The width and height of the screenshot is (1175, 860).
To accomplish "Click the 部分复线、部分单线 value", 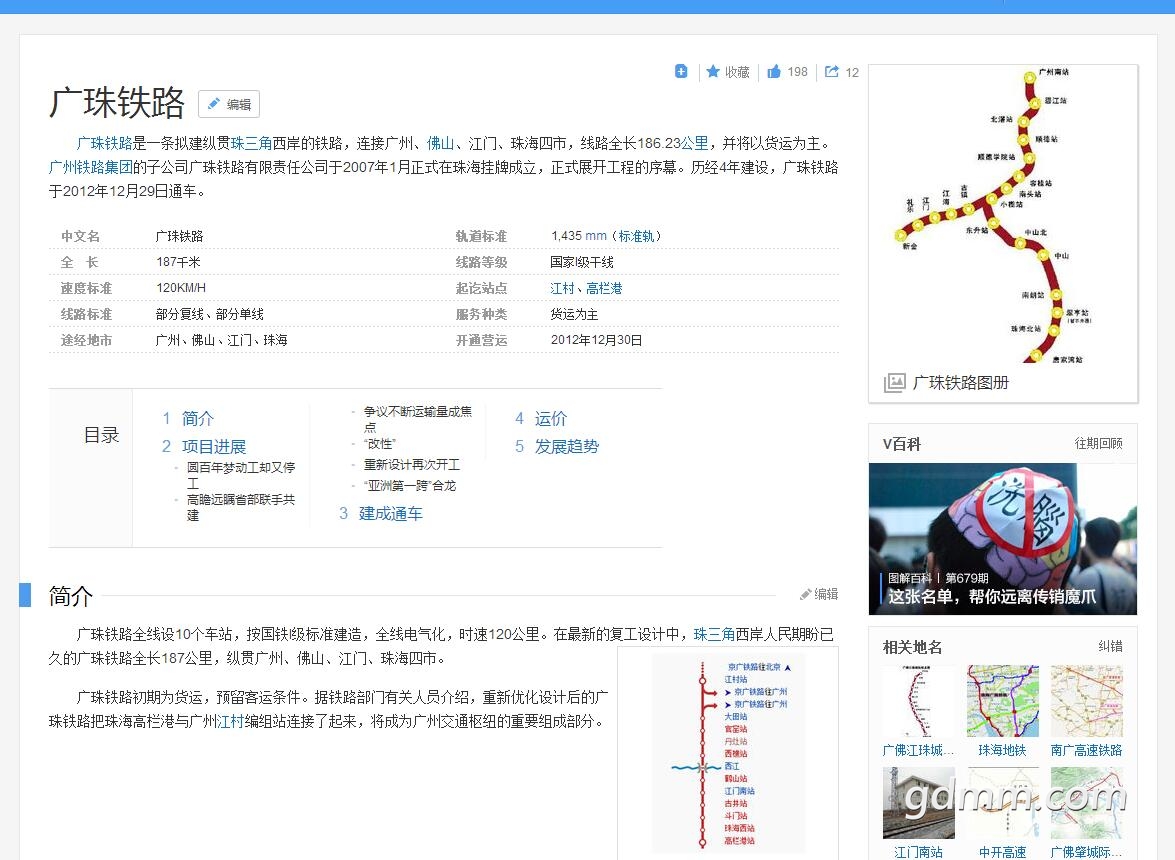I will click(x=210, y=314).
